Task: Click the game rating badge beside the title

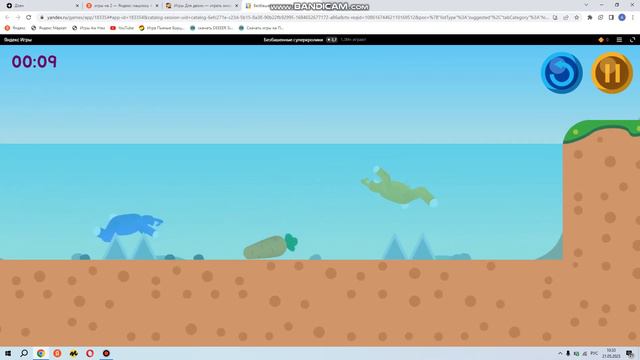Action: 331,40
